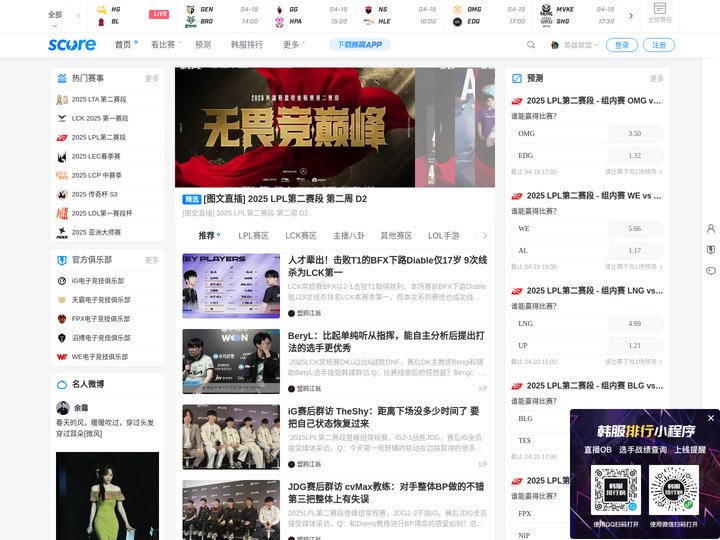720x540 pixels.
Task: Open 该比赛下共1场预测 for LNG vs UP
Action: (634, 362)
